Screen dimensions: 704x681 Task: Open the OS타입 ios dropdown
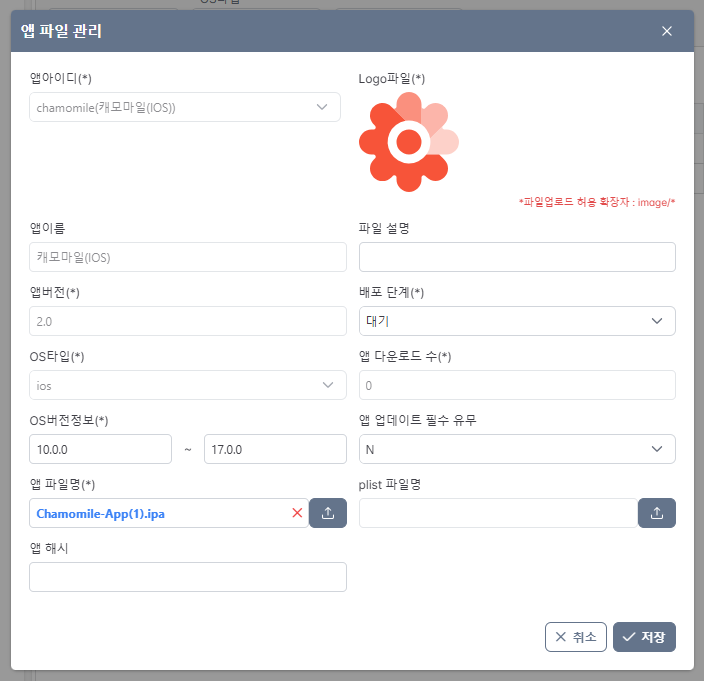tap(187, 385)
